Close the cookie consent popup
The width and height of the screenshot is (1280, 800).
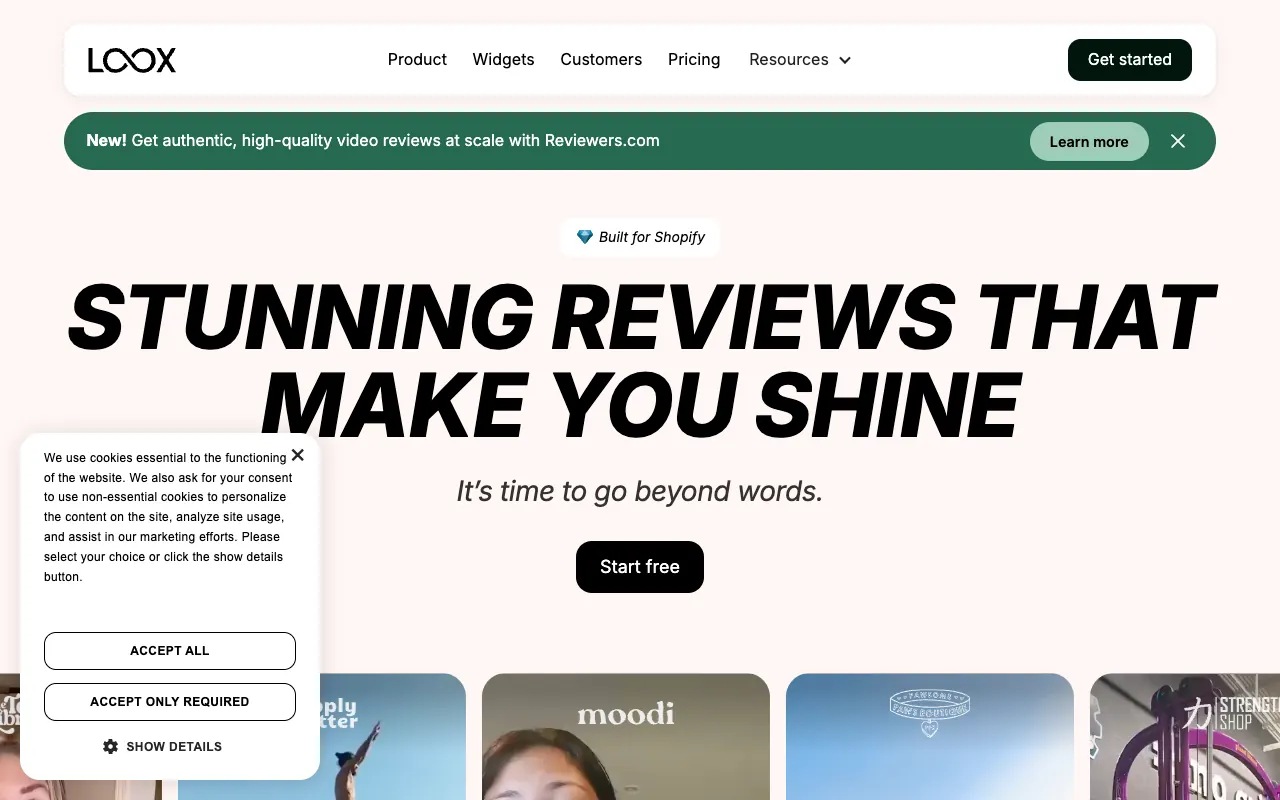pos(297,455)
